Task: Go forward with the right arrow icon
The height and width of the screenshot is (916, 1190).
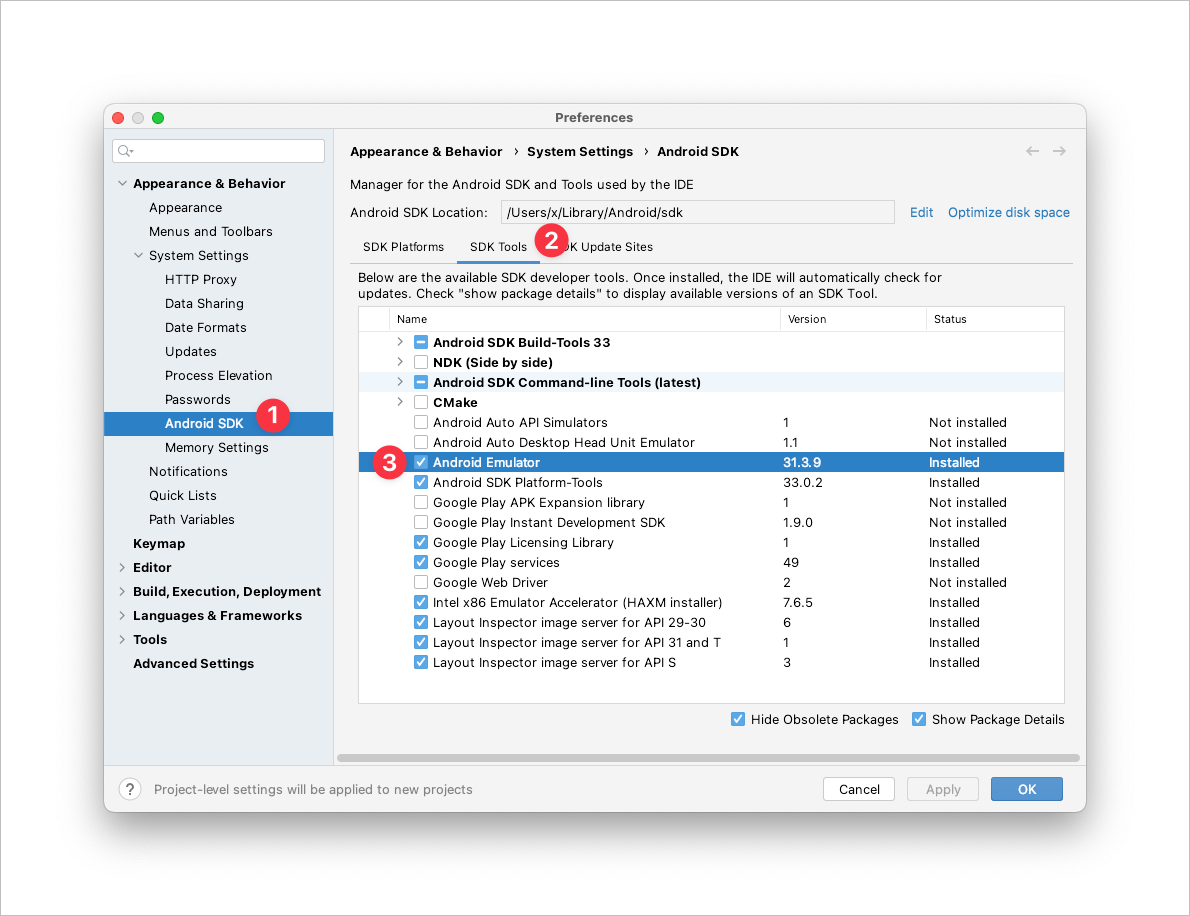Action: coord(1059,151)
